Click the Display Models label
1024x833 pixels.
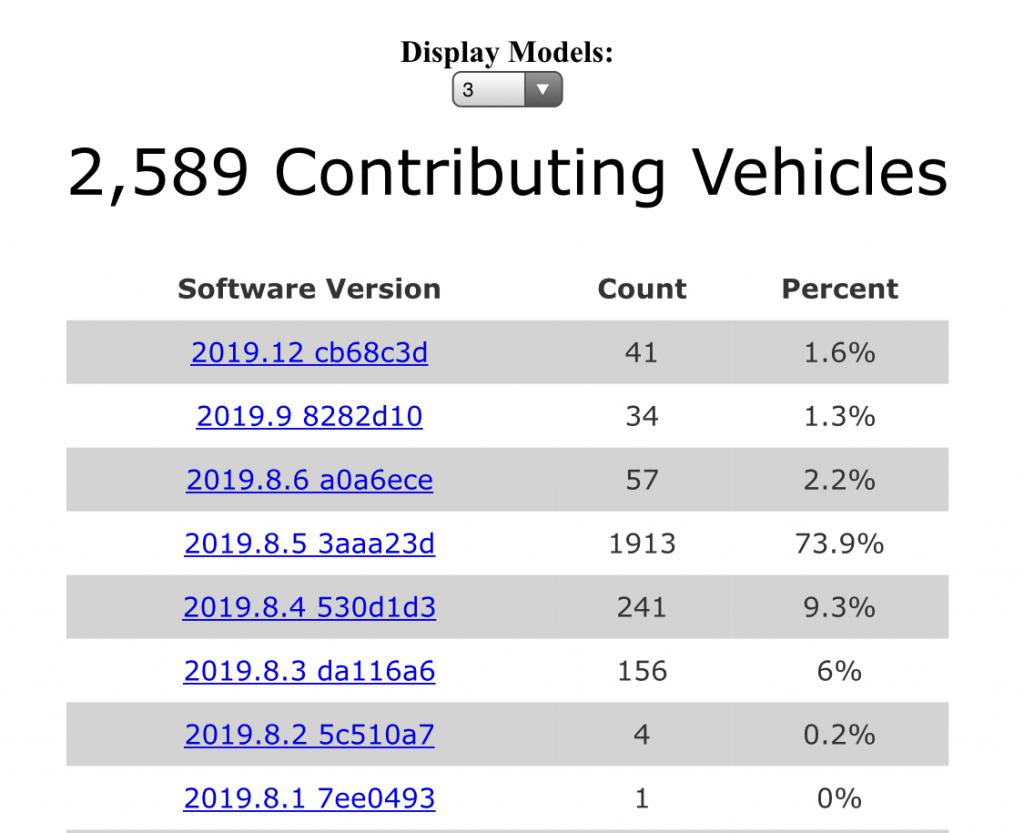(x=507, y=52)
